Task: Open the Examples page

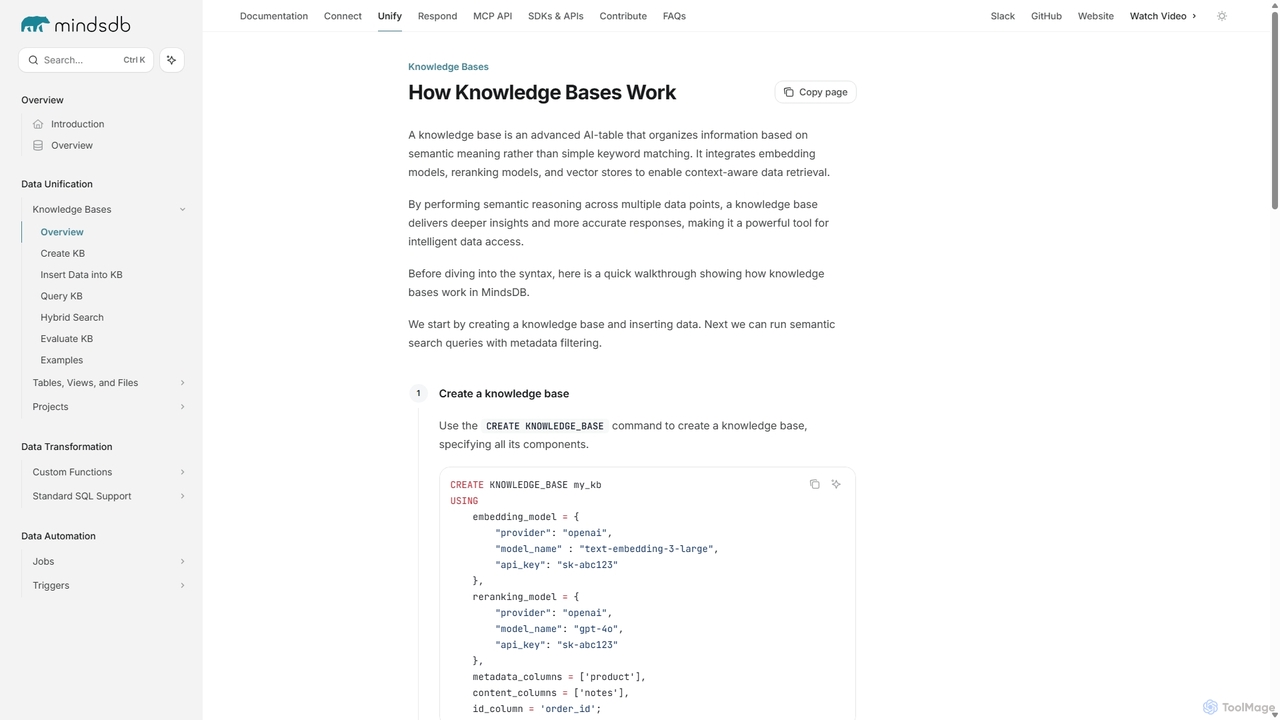Action: [x=62, y=360]
